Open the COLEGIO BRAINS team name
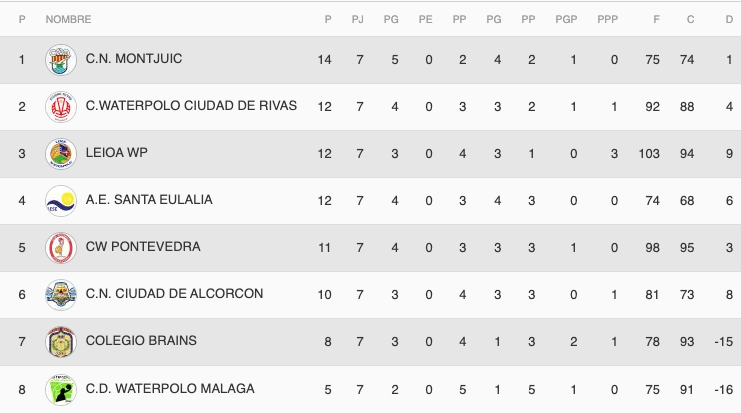 pos(141,341)
